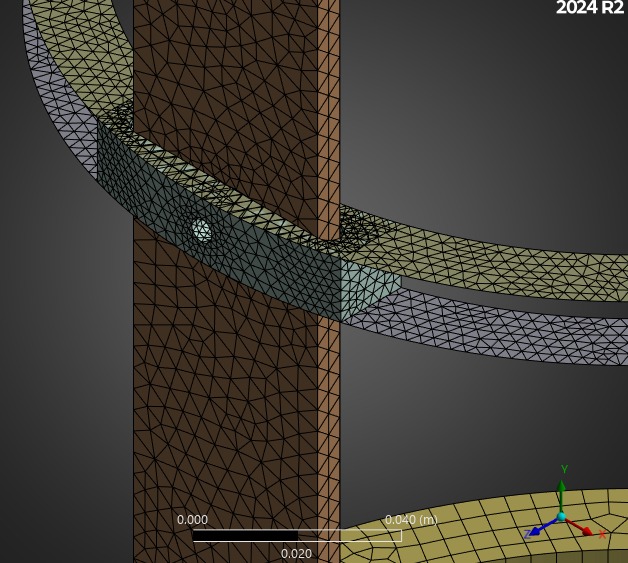Click the white segment of the scale ruler
The width and height of the screenshot is (628, 563).
349,536
